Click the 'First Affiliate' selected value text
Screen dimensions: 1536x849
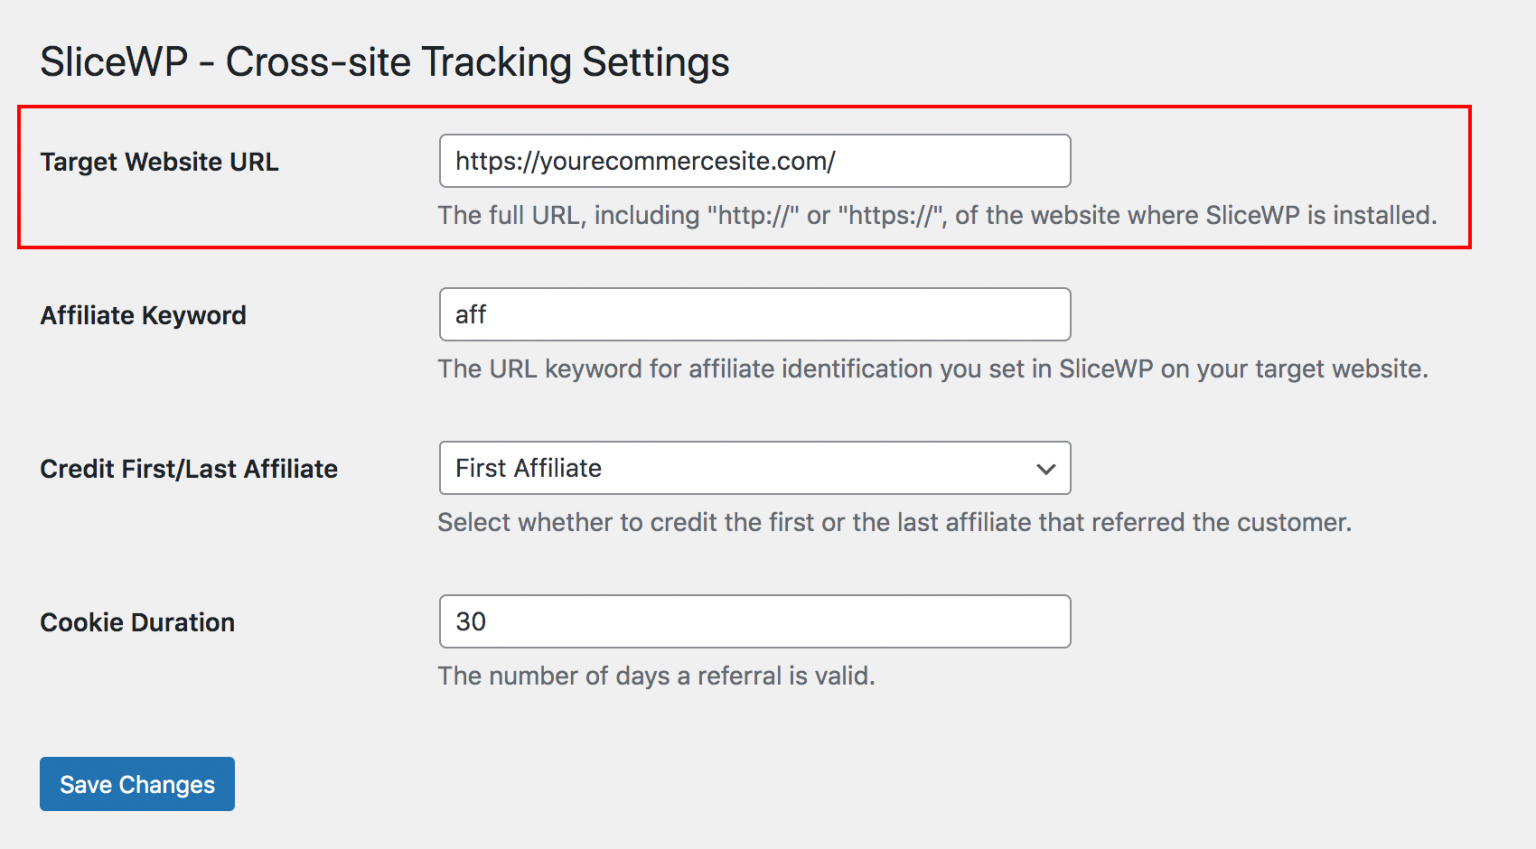pos(528,468)
